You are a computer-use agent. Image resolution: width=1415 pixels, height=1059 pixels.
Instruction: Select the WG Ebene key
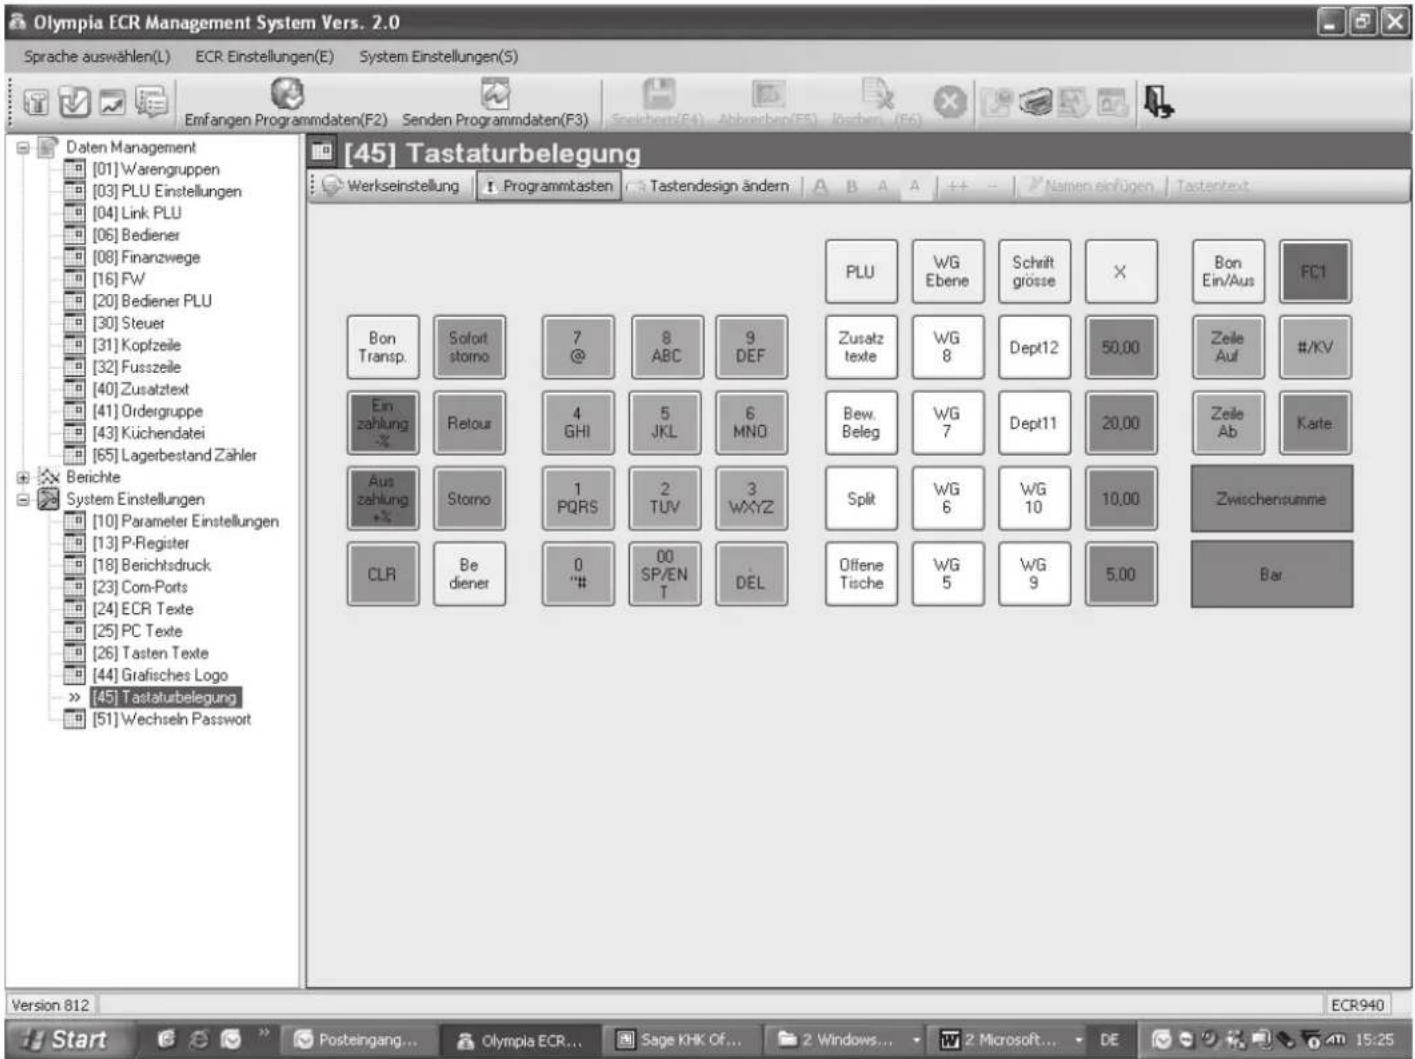[x=947, y=271]
